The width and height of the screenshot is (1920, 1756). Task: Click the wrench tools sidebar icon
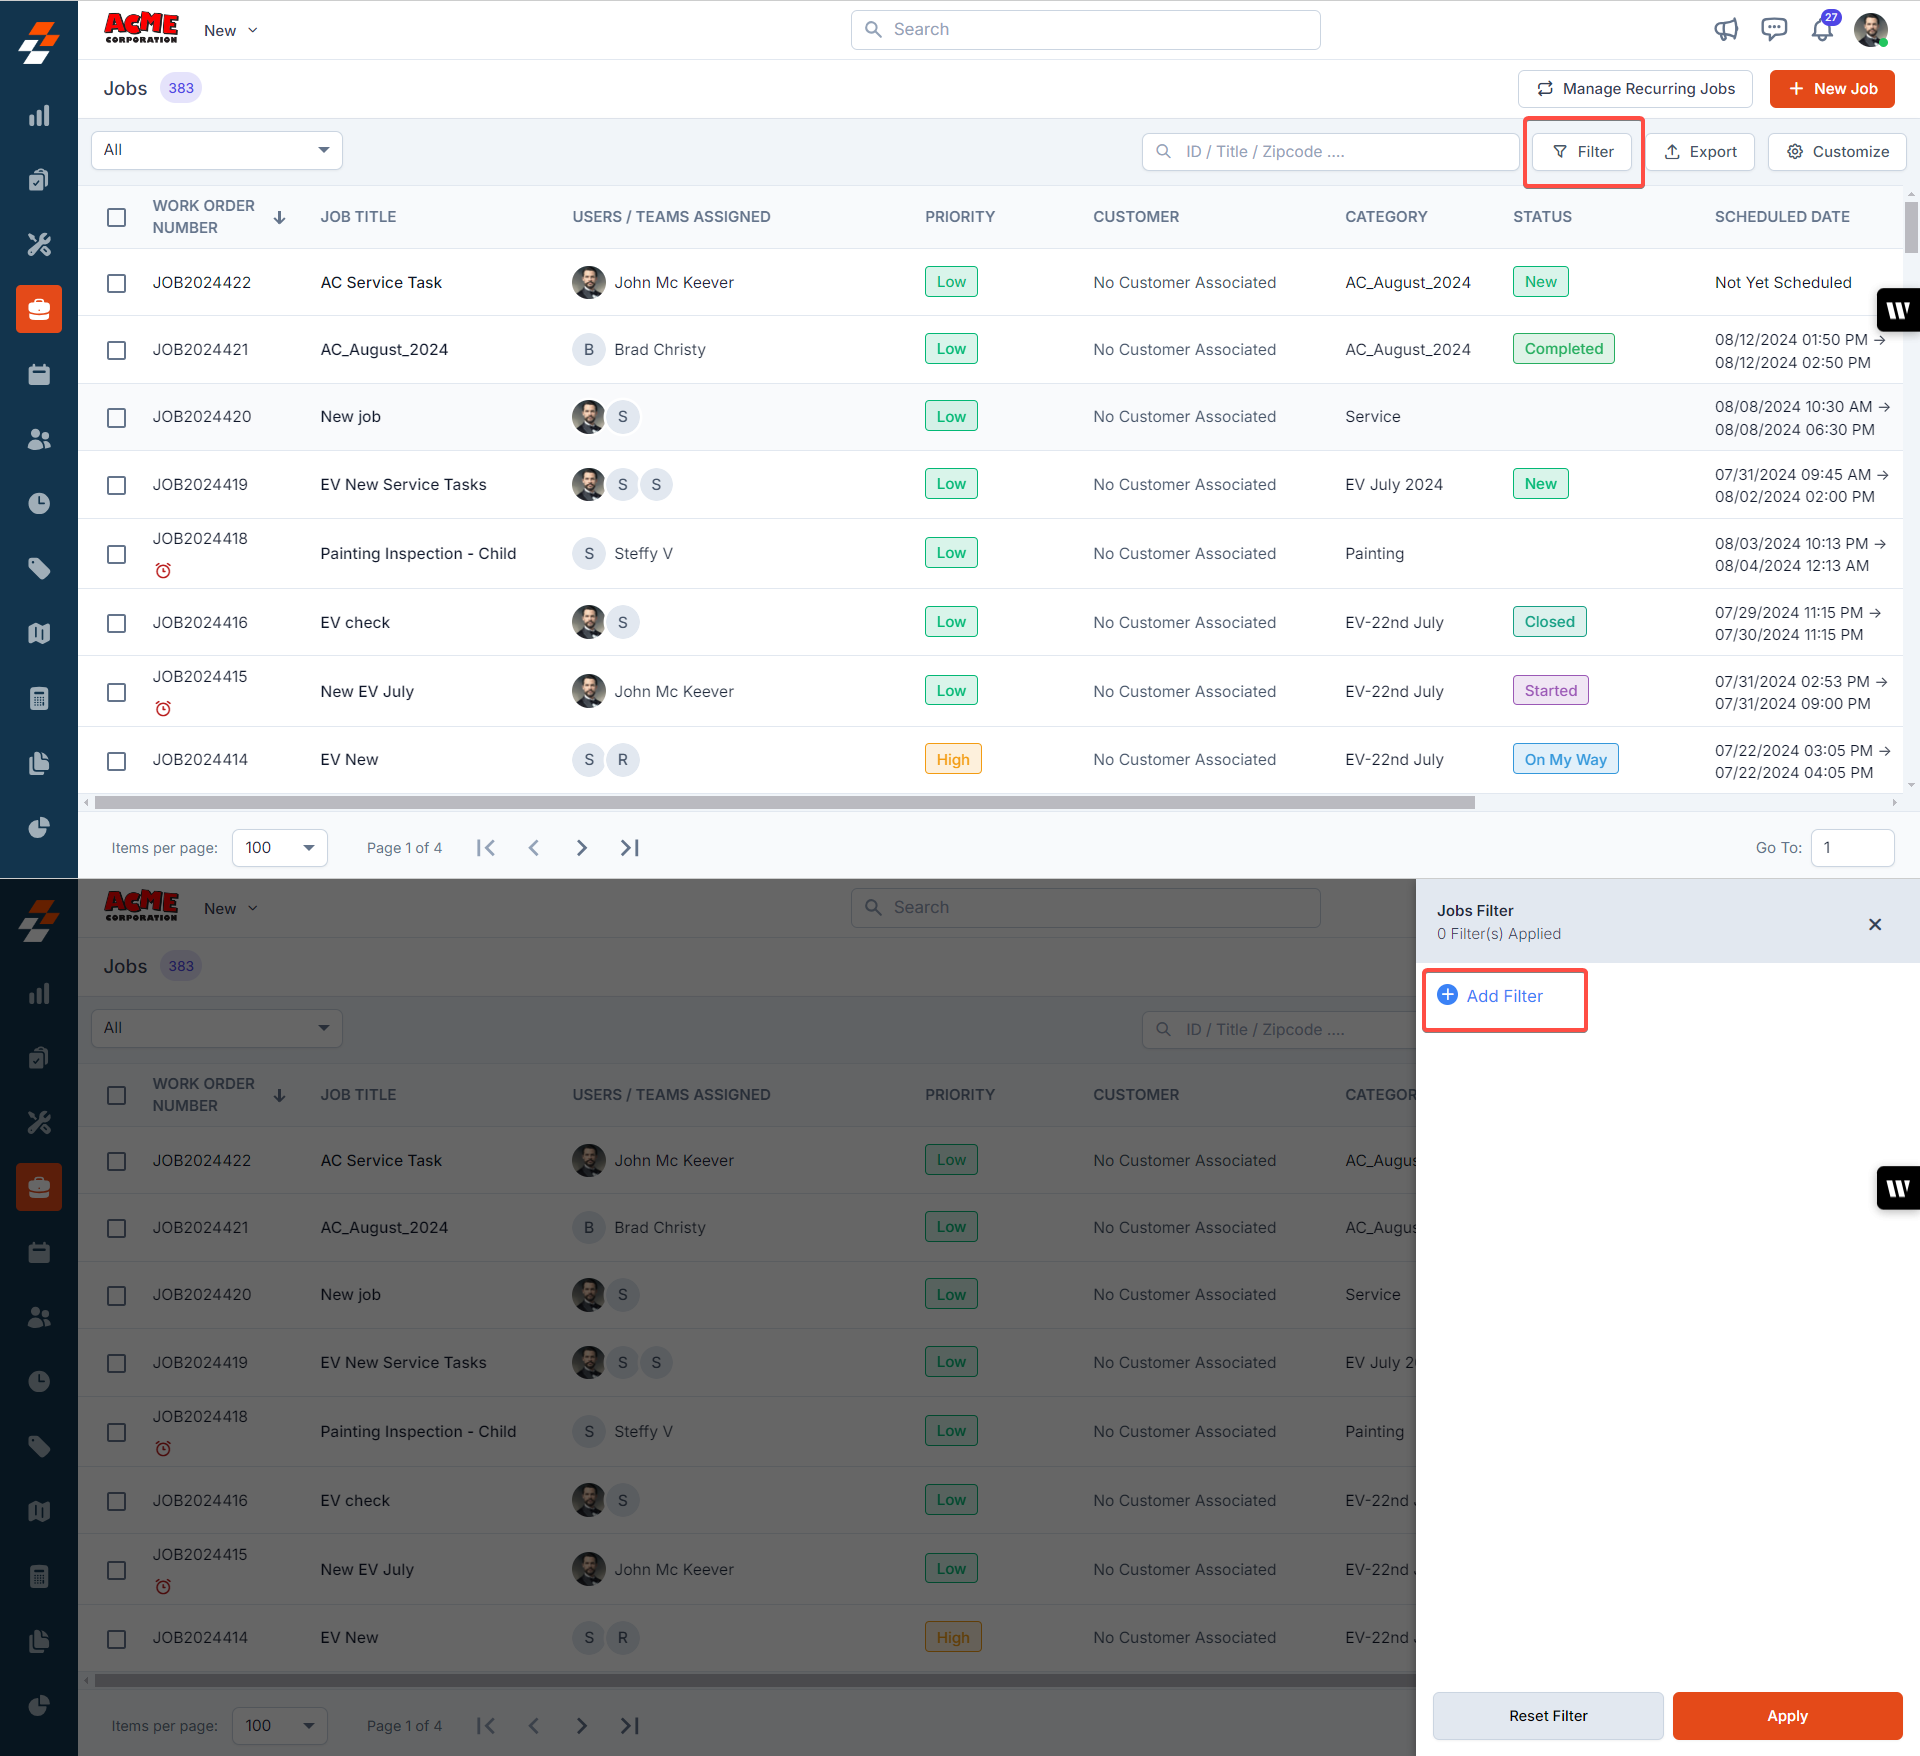(39, 244)
